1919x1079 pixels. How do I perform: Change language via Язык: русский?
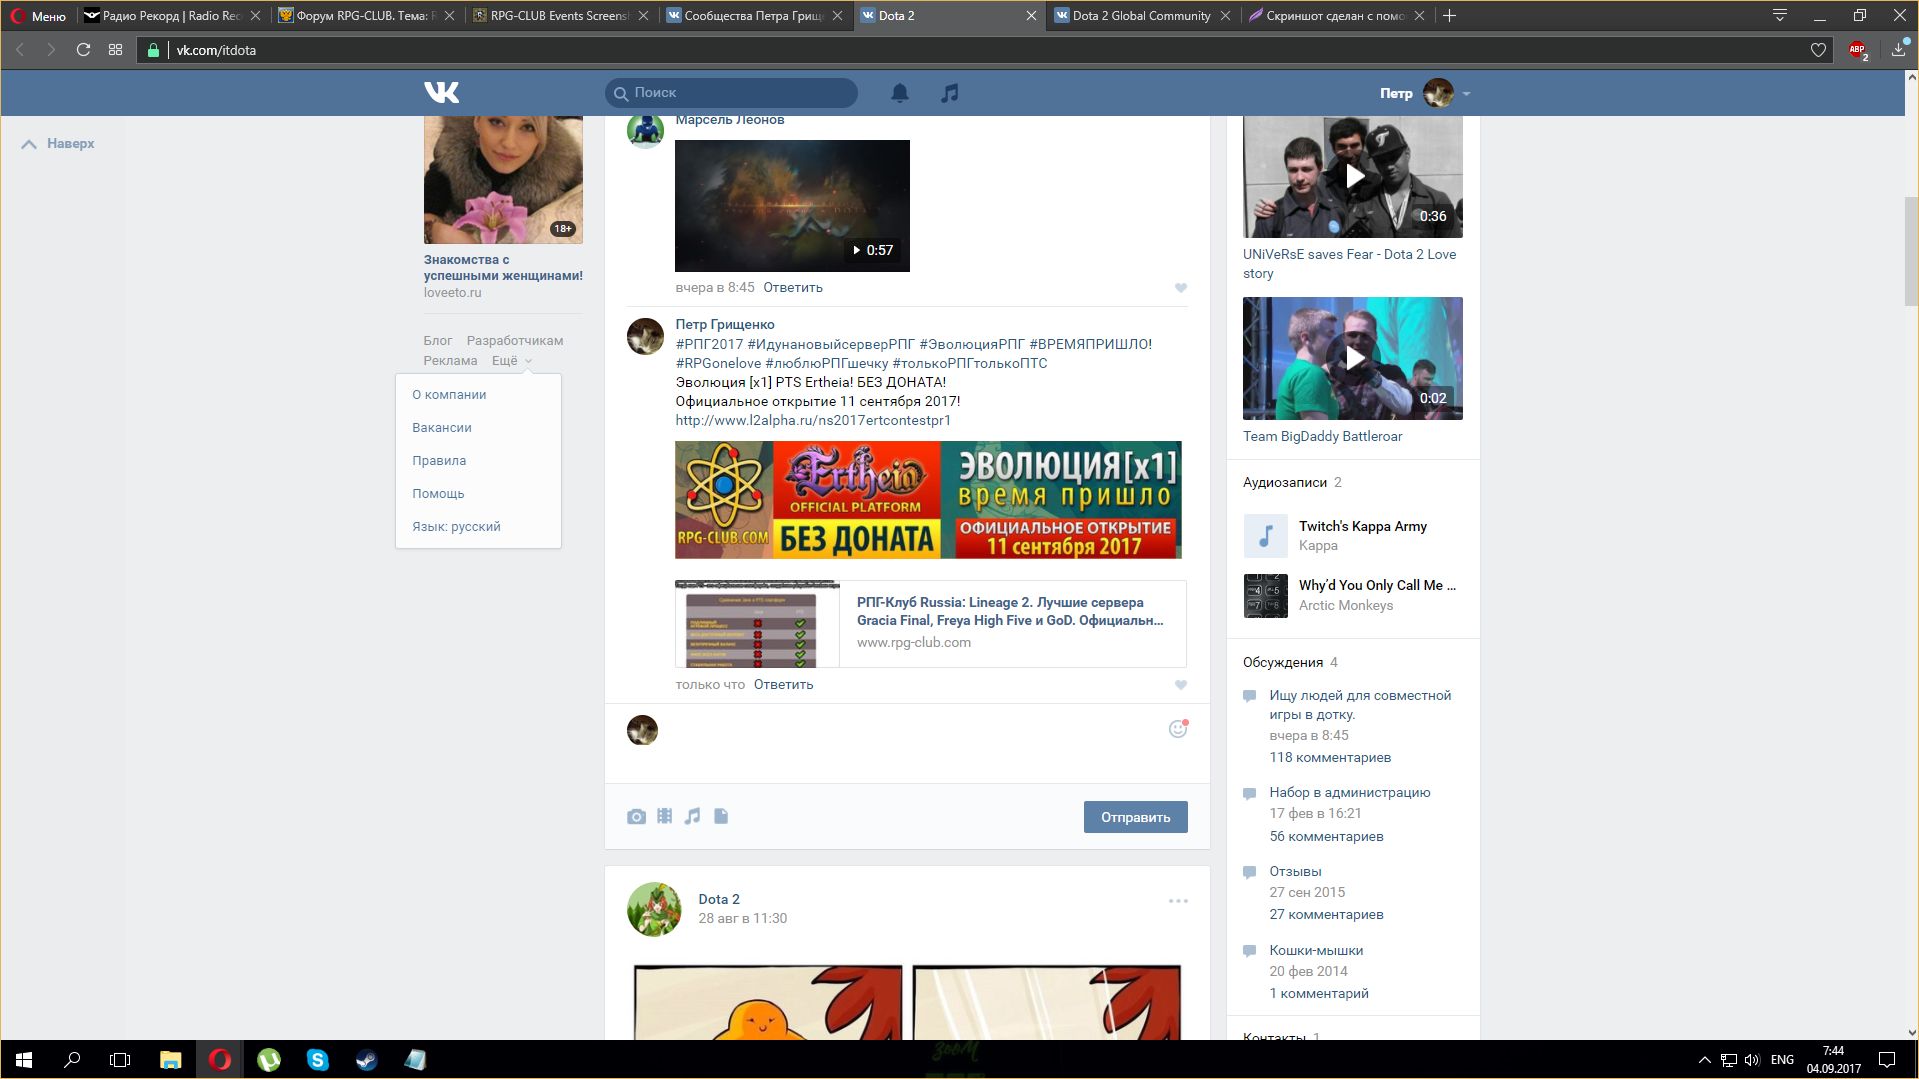coord(456,527)
